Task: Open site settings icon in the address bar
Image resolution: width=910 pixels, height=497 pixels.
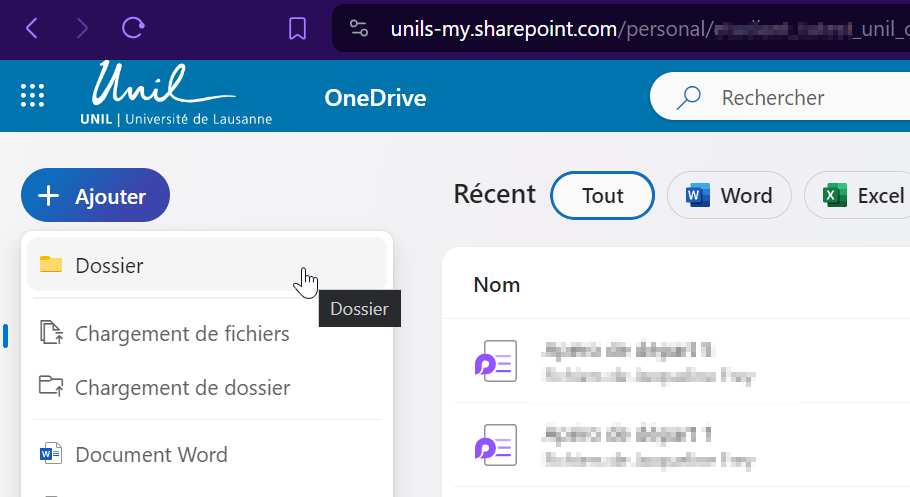Action: click(x=360, y=29)
